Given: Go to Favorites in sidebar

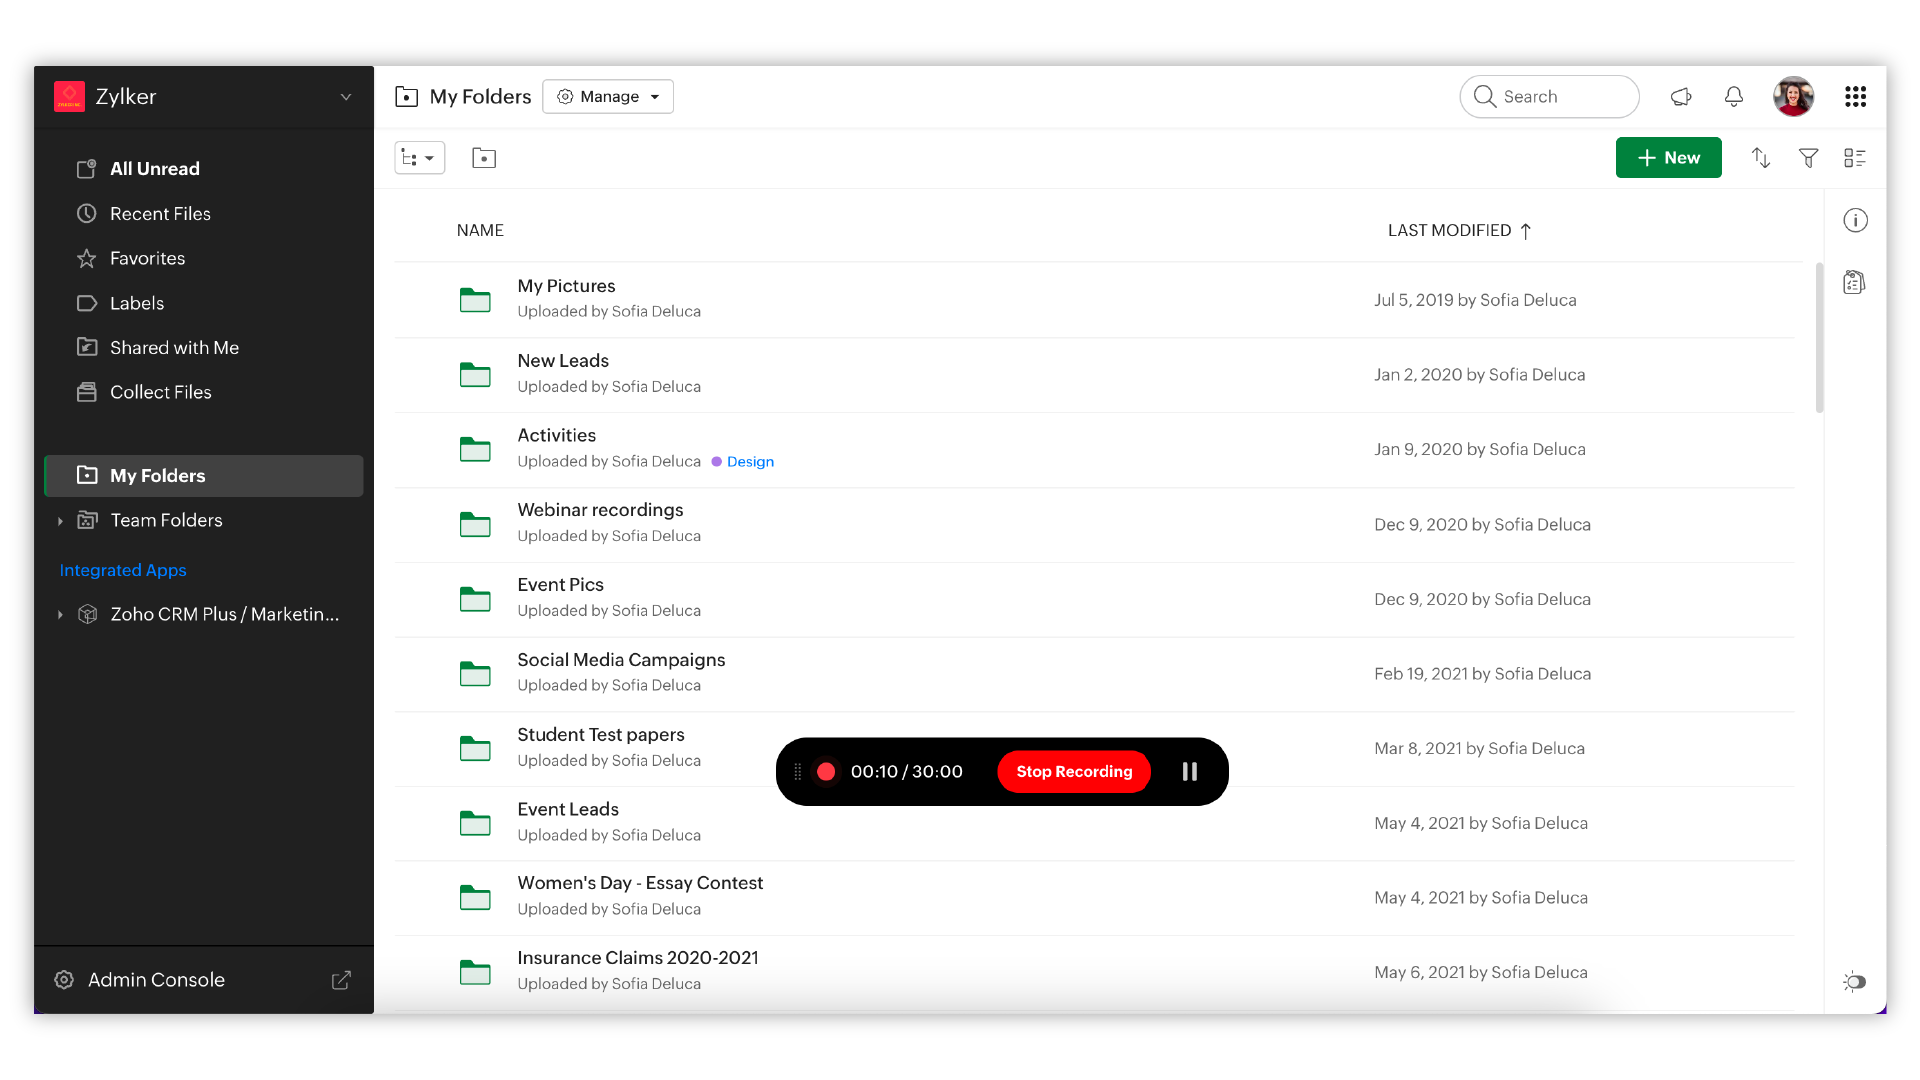Looking at the screenshot, I should tap(147, 259).
